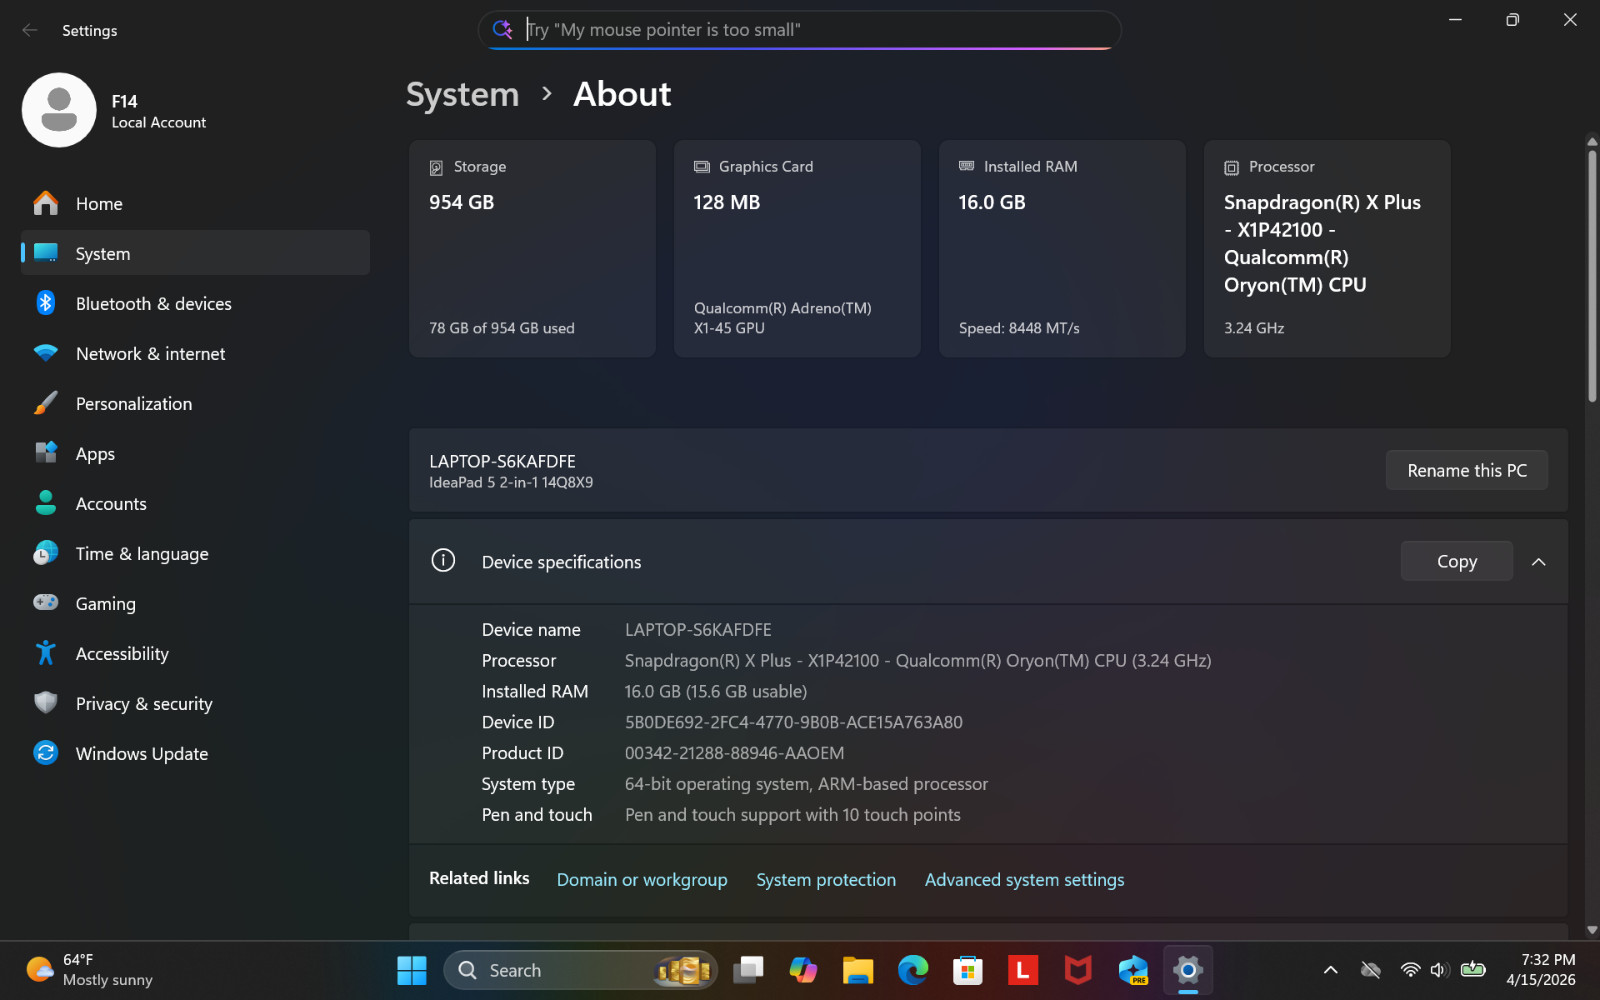
Task: Open the Processor Snapdragon info card
Action: (x=1327, y=248)
